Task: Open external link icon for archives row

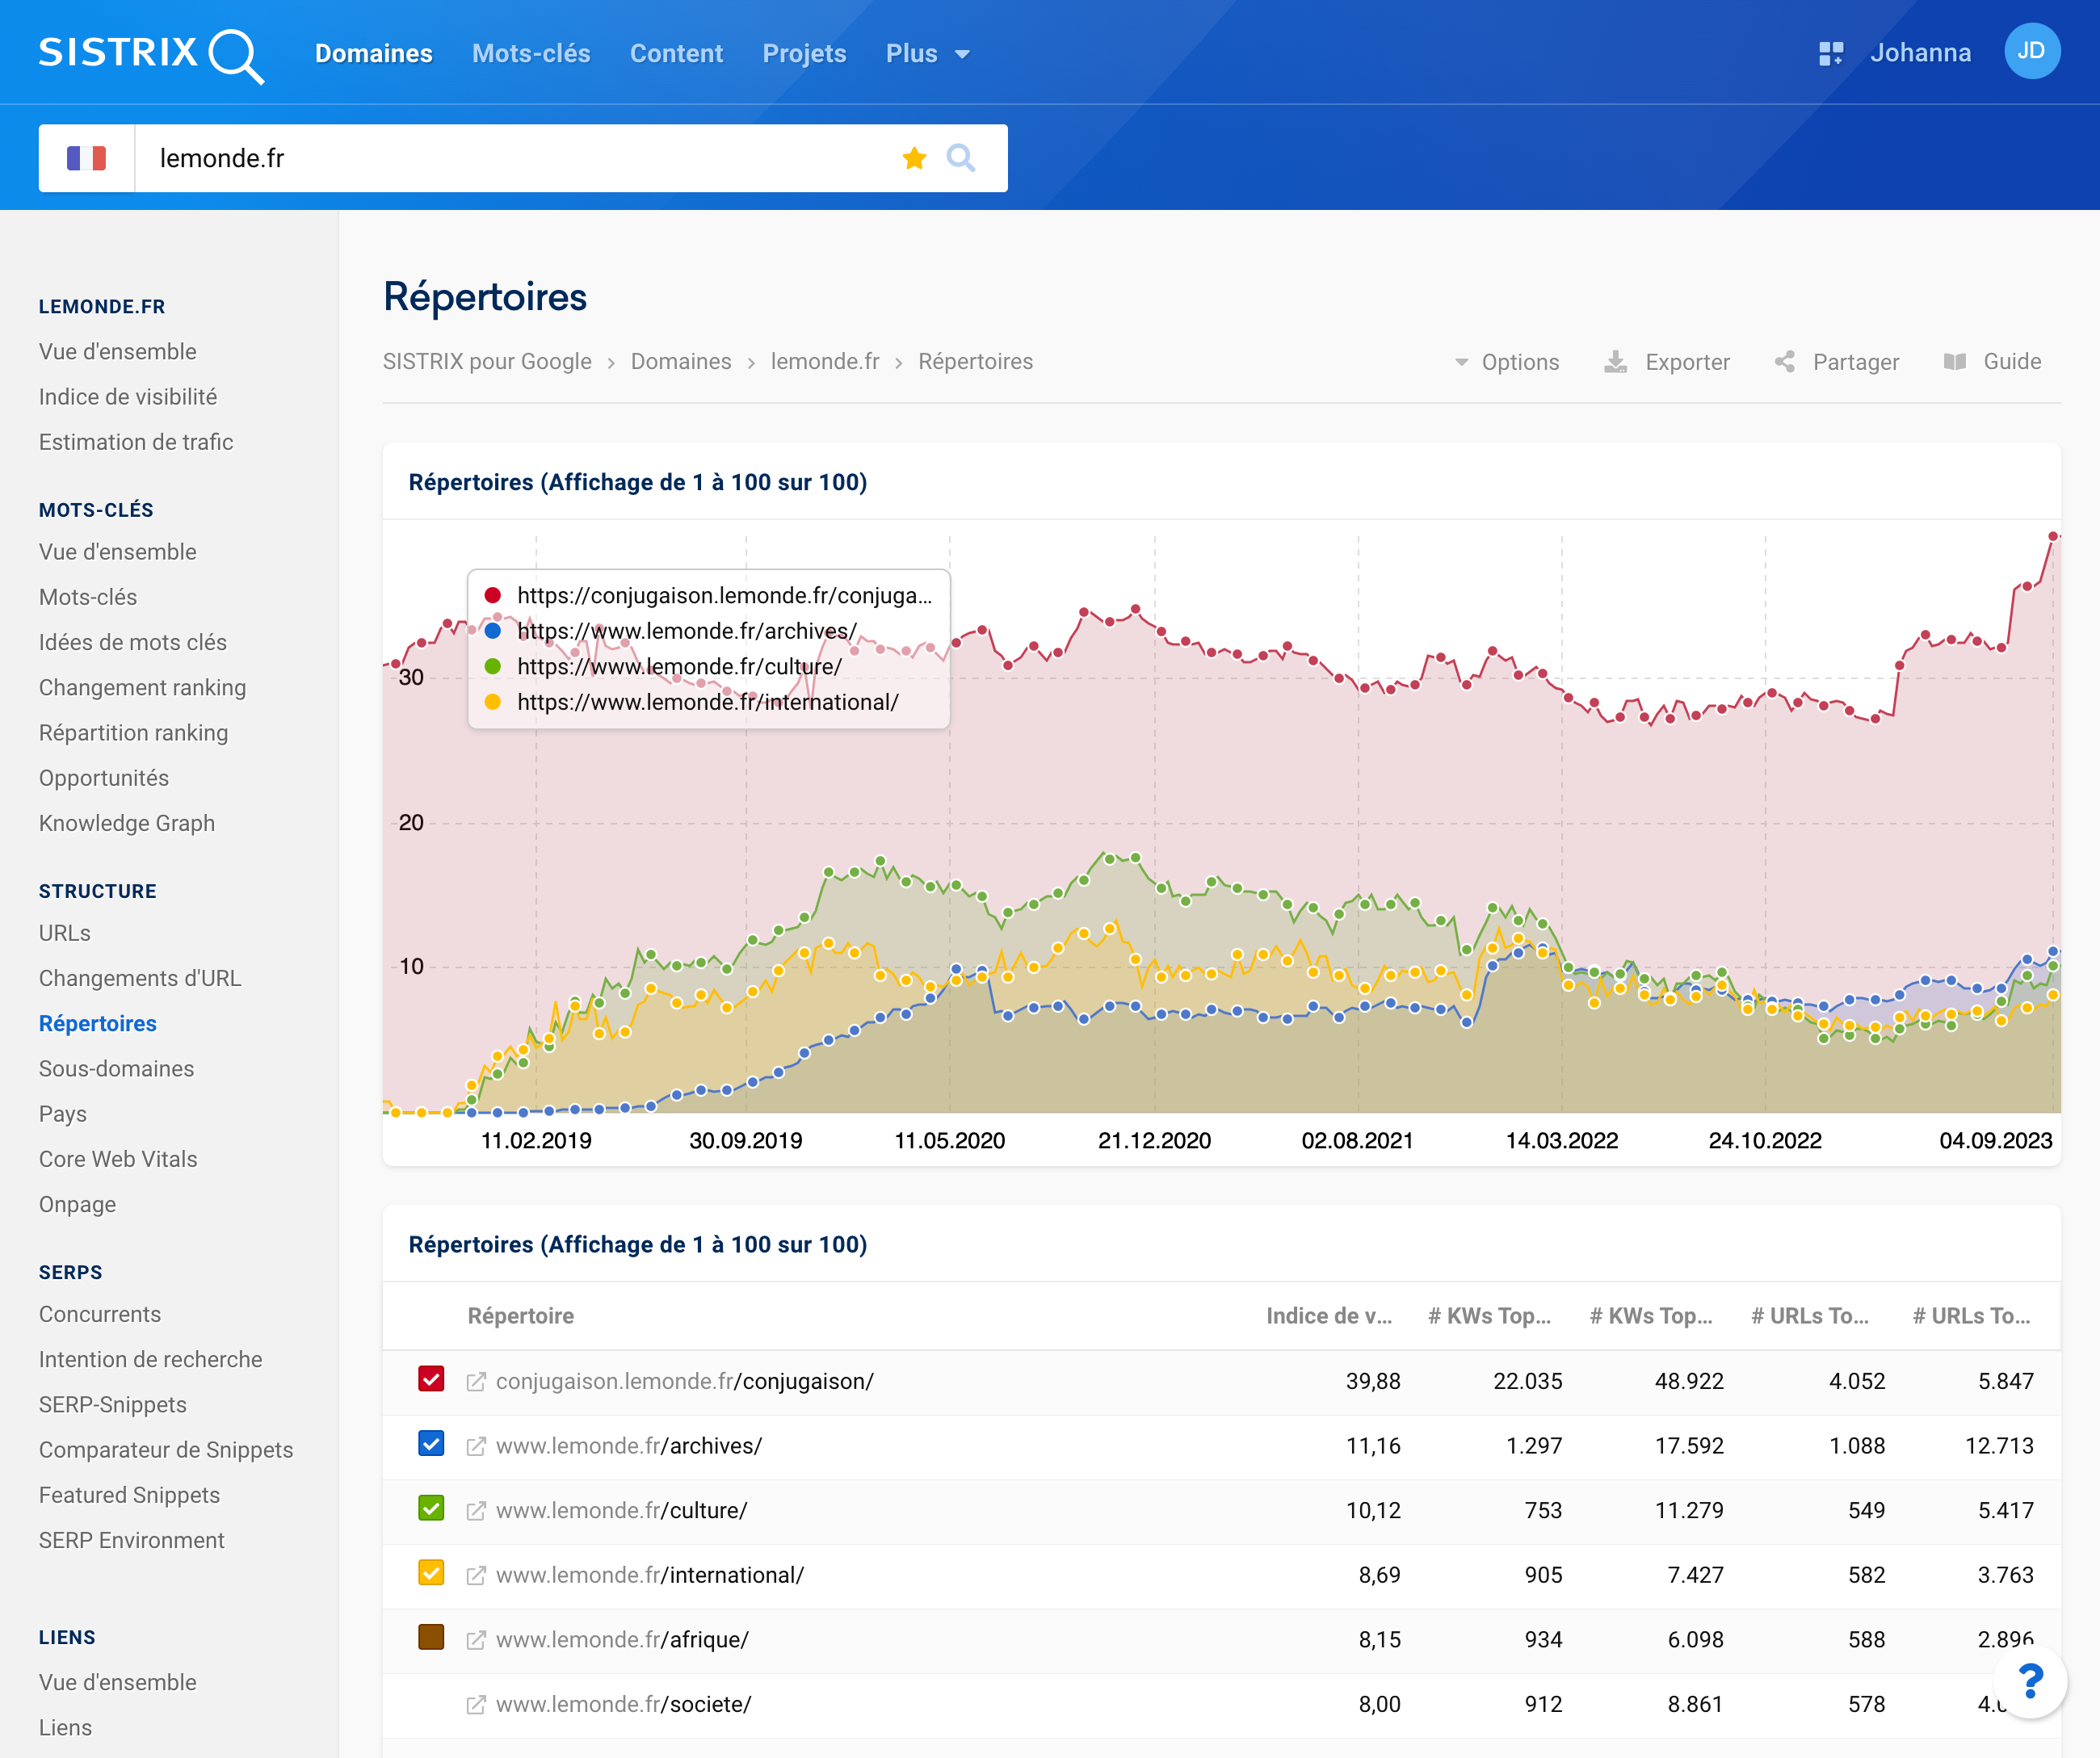Action: click(x=476, y=1446)
